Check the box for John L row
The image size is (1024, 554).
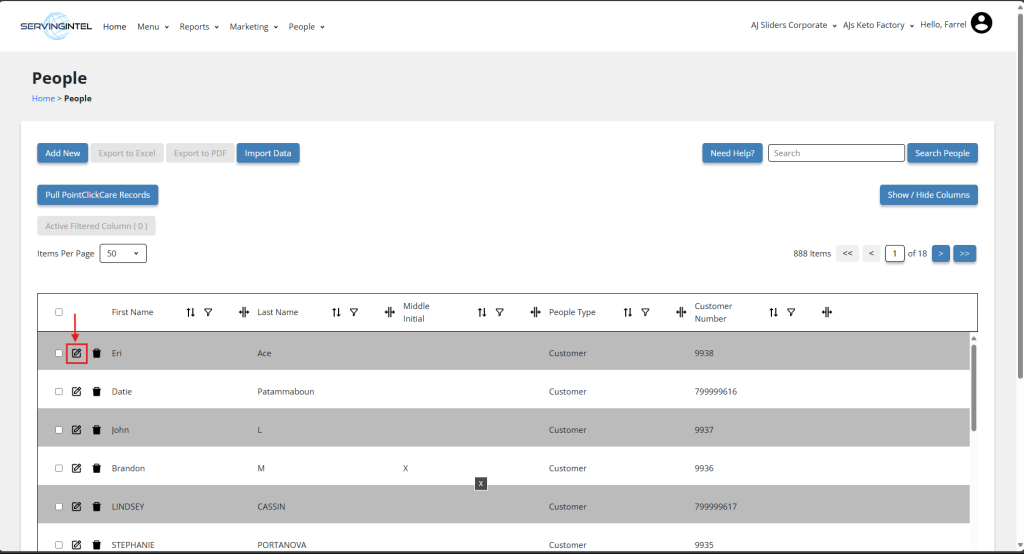coord(59,430)
